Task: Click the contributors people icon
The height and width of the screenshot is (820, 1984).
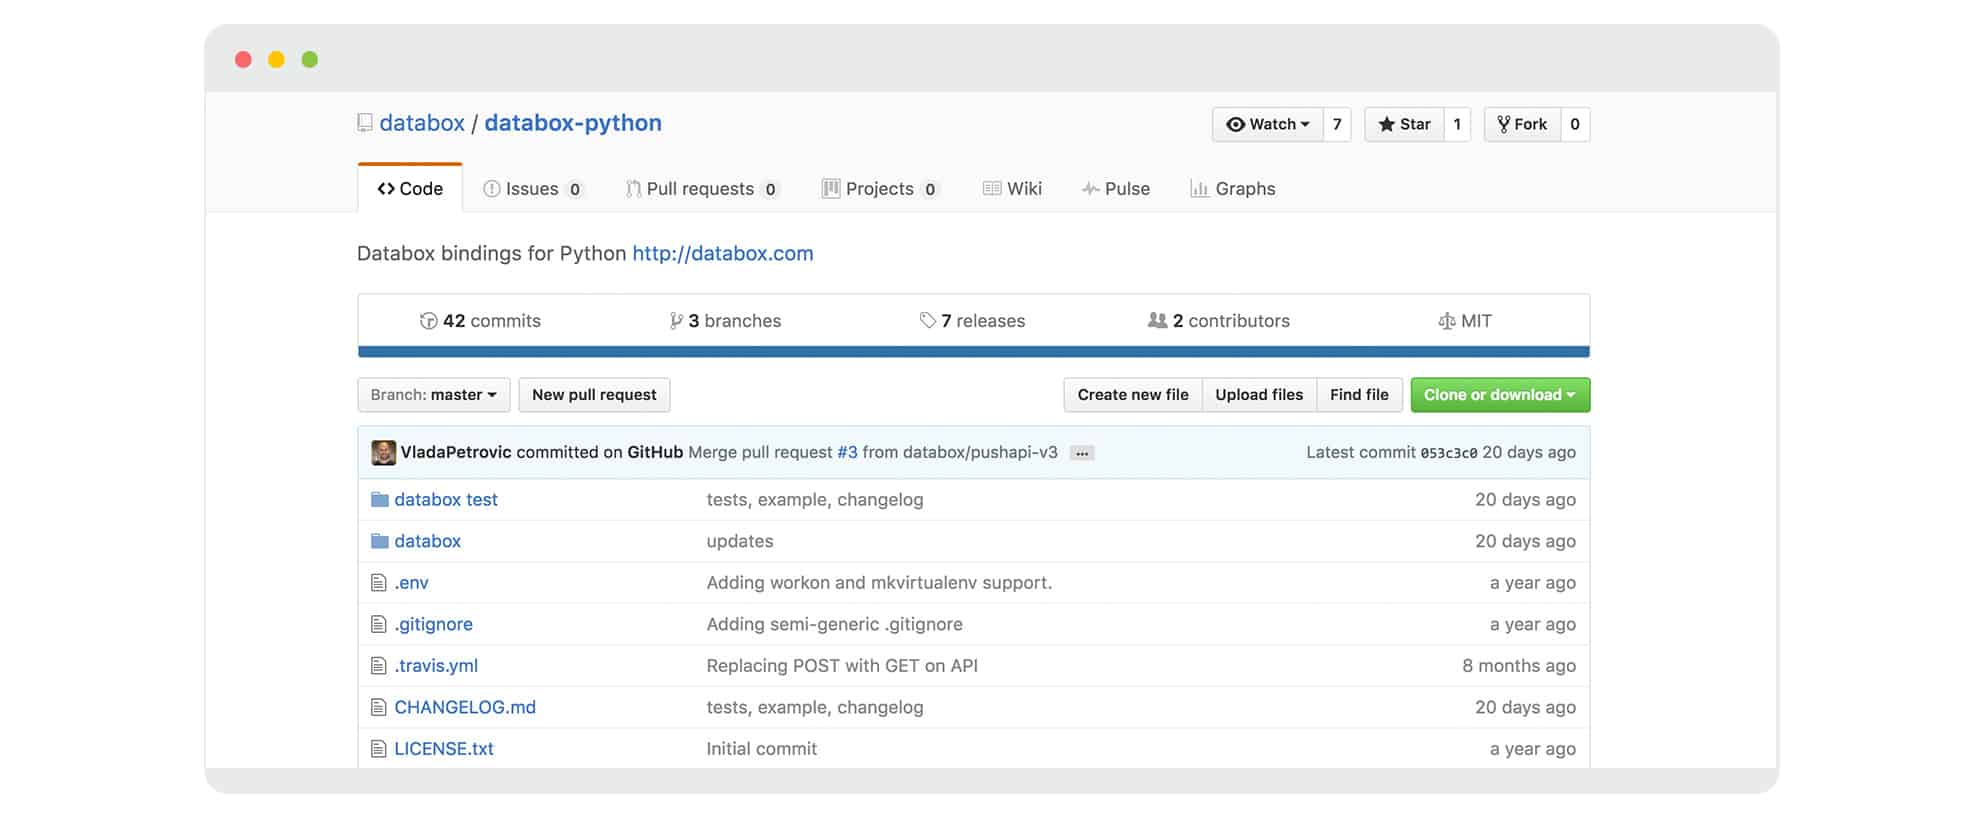Action: 1157,320
